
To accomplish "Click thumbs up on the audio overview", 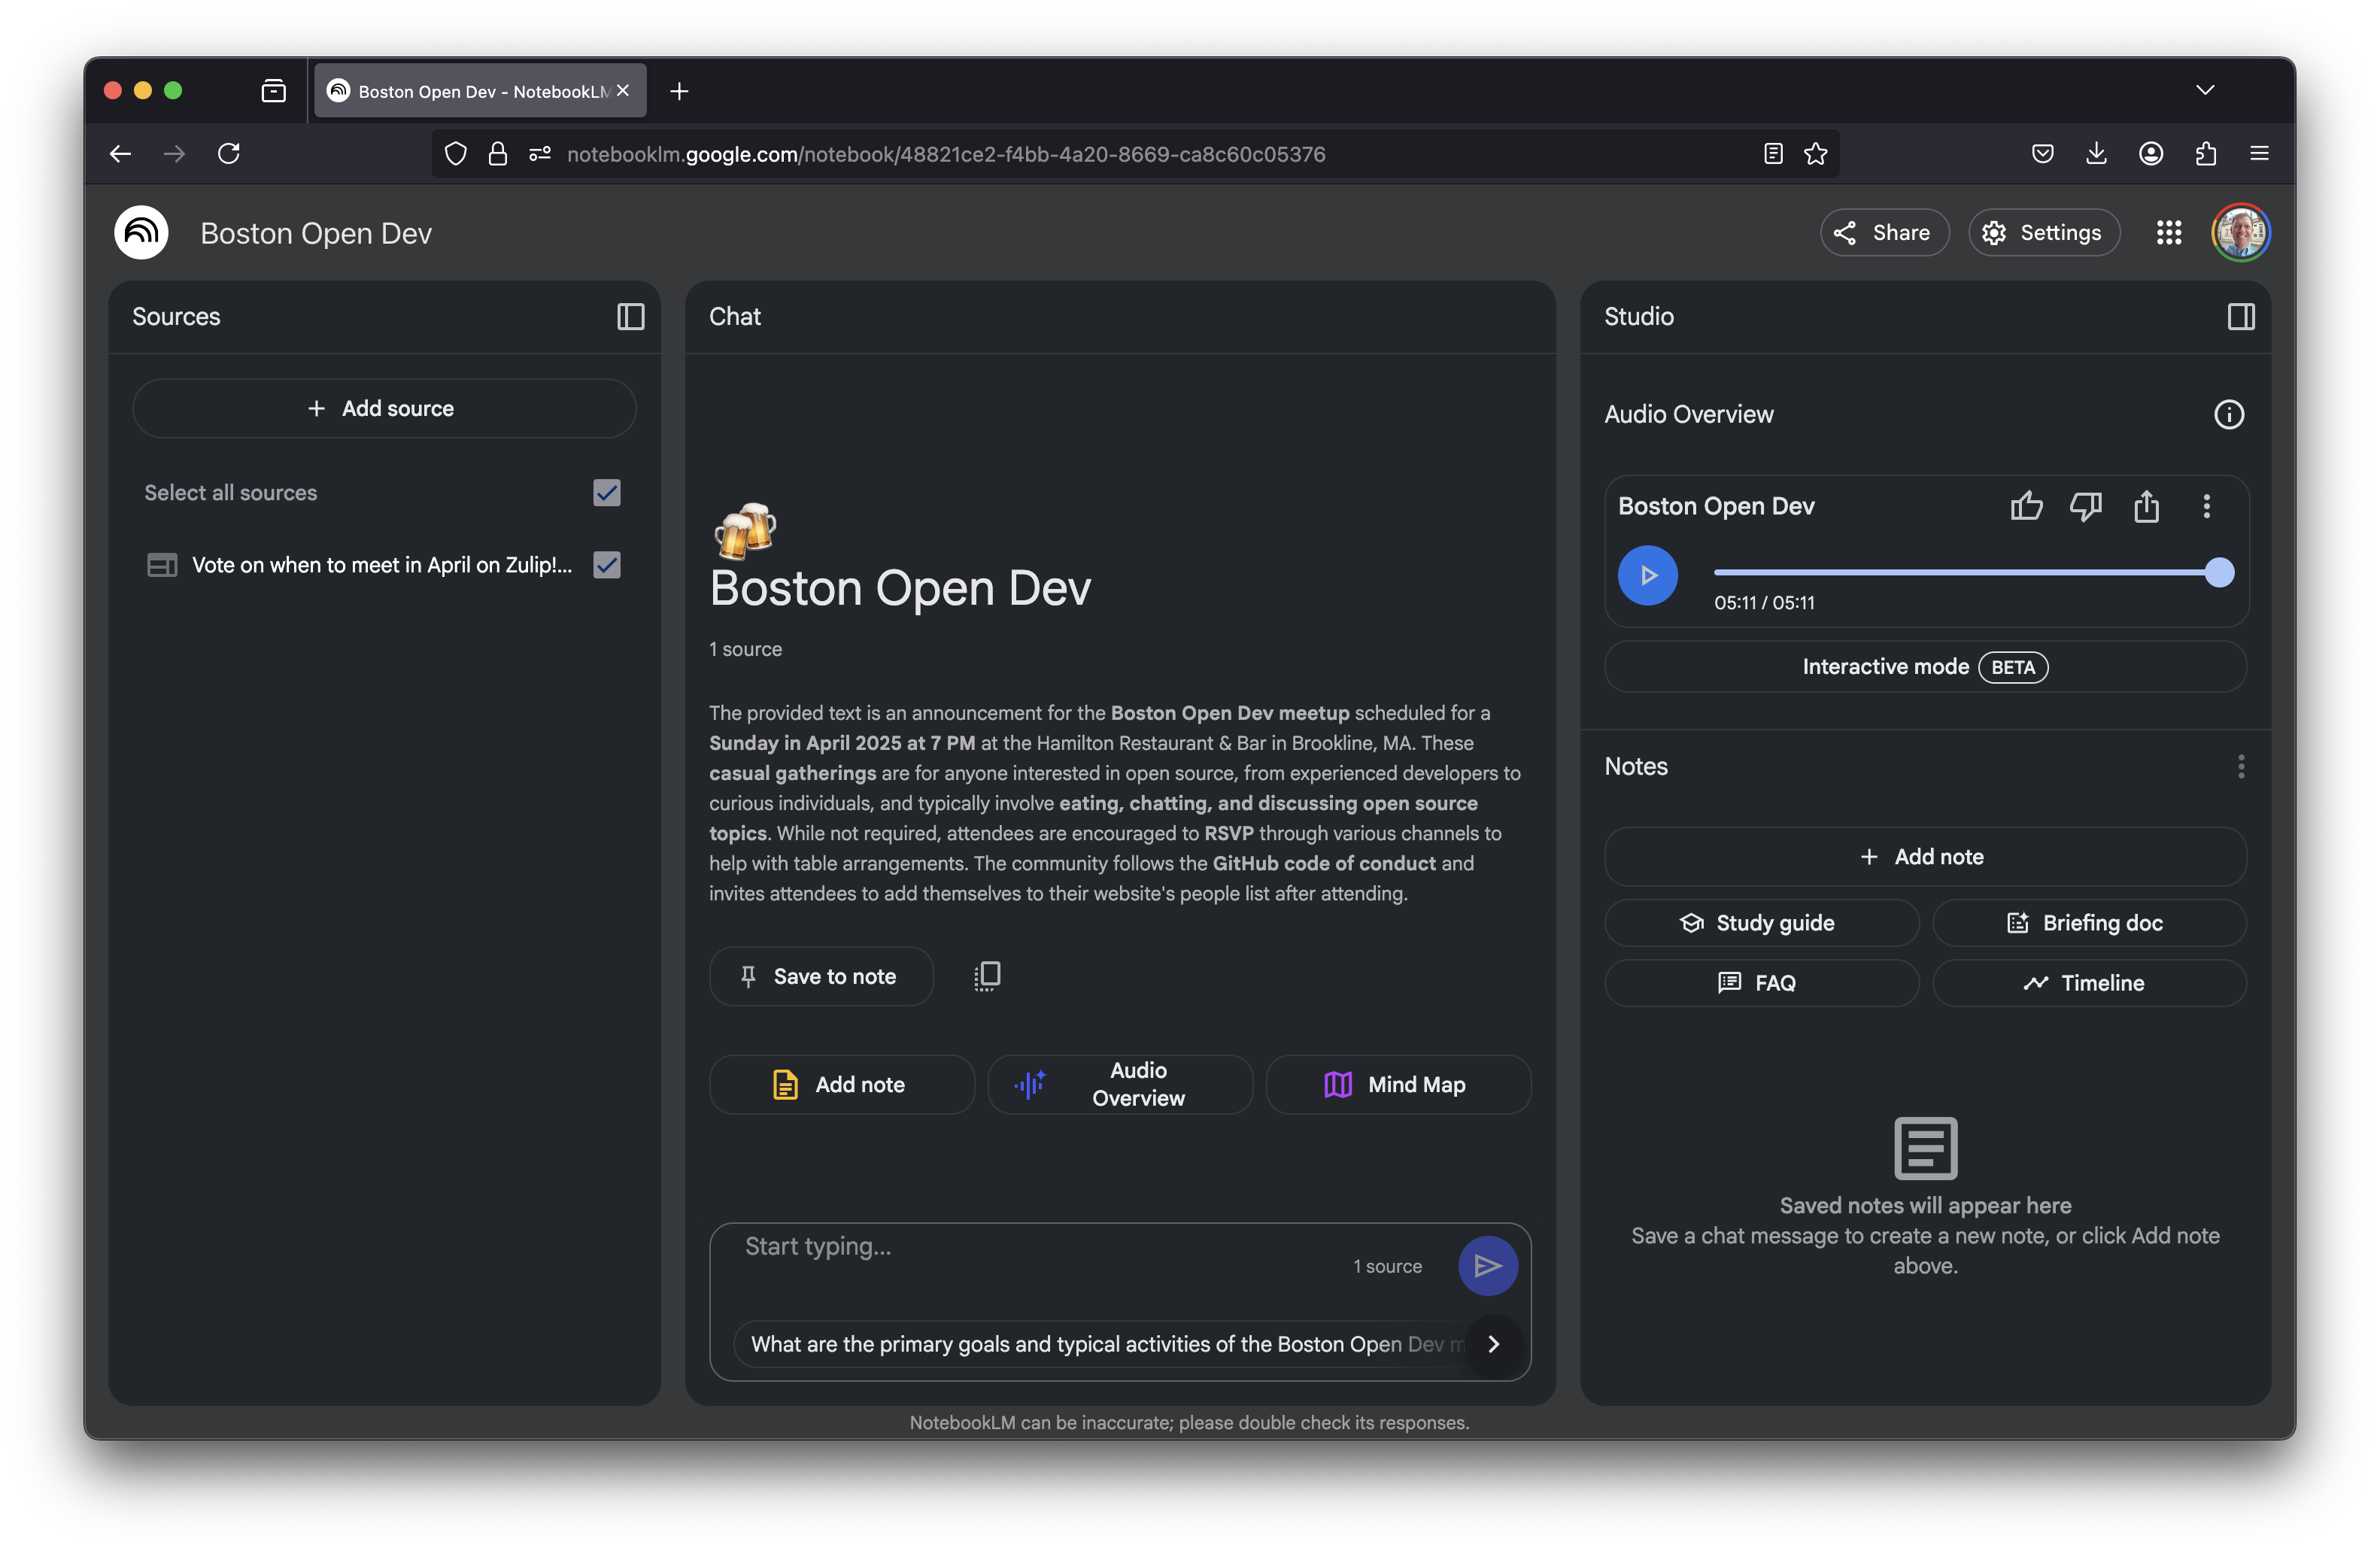I will click(2026, 506).
